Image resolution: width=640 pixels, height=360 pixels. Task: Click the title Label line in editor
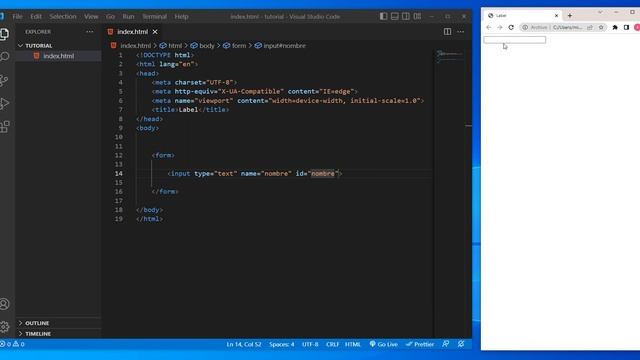point(190,110)
